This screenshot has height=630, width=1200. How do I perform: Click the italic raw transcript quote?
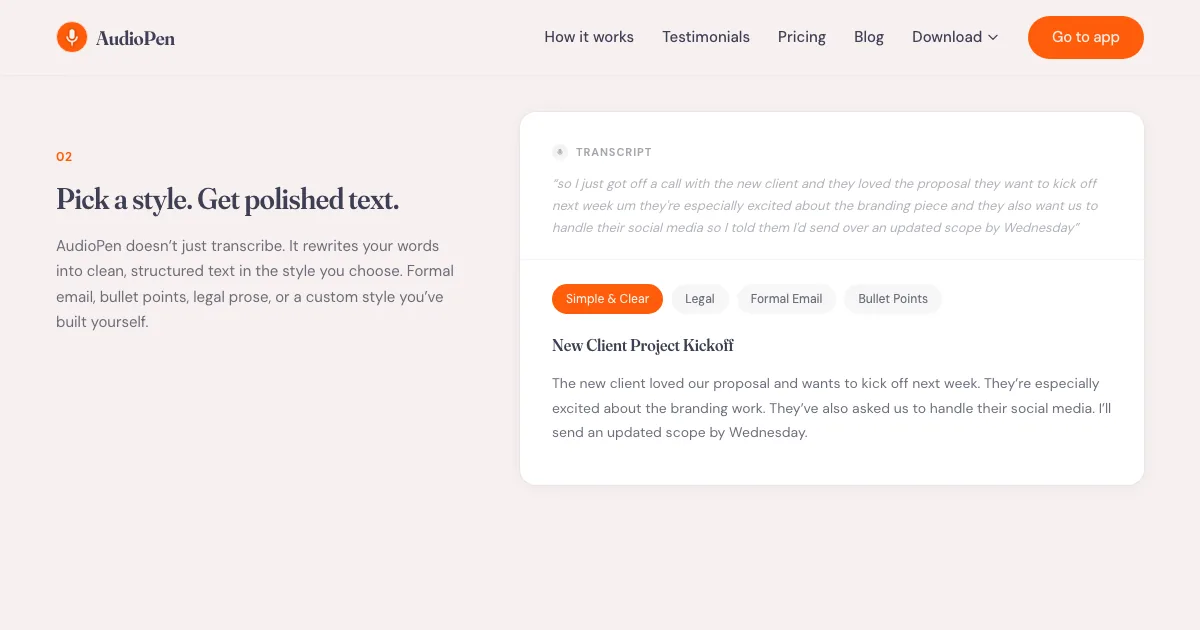[x=825, y=206]
